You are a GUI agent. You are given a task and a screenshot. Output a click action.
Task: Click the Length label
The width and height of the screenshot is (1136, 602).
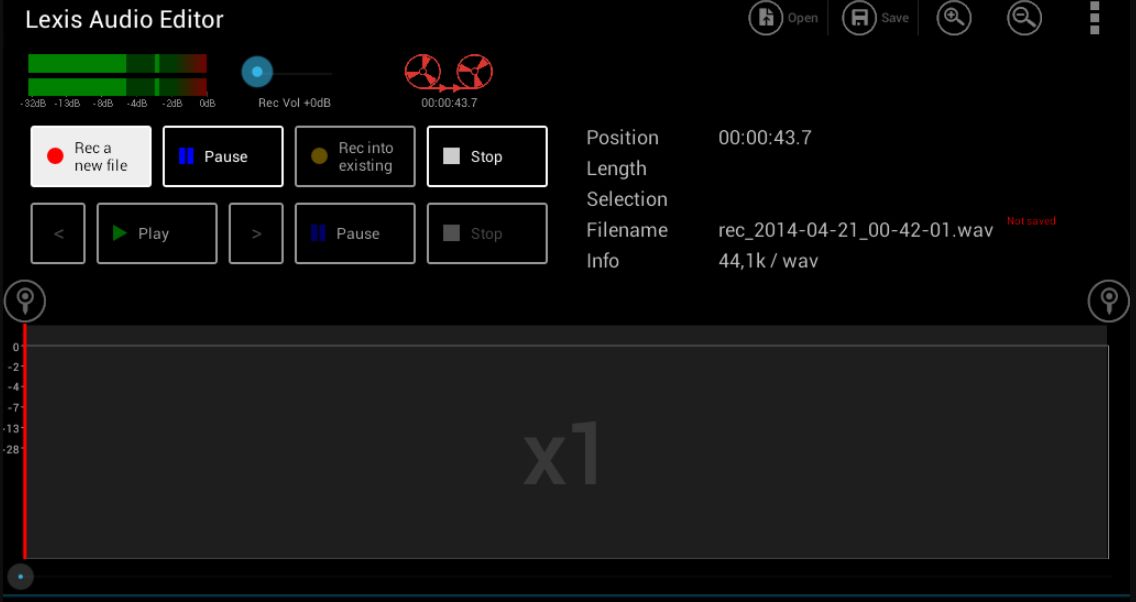[616, 169]
